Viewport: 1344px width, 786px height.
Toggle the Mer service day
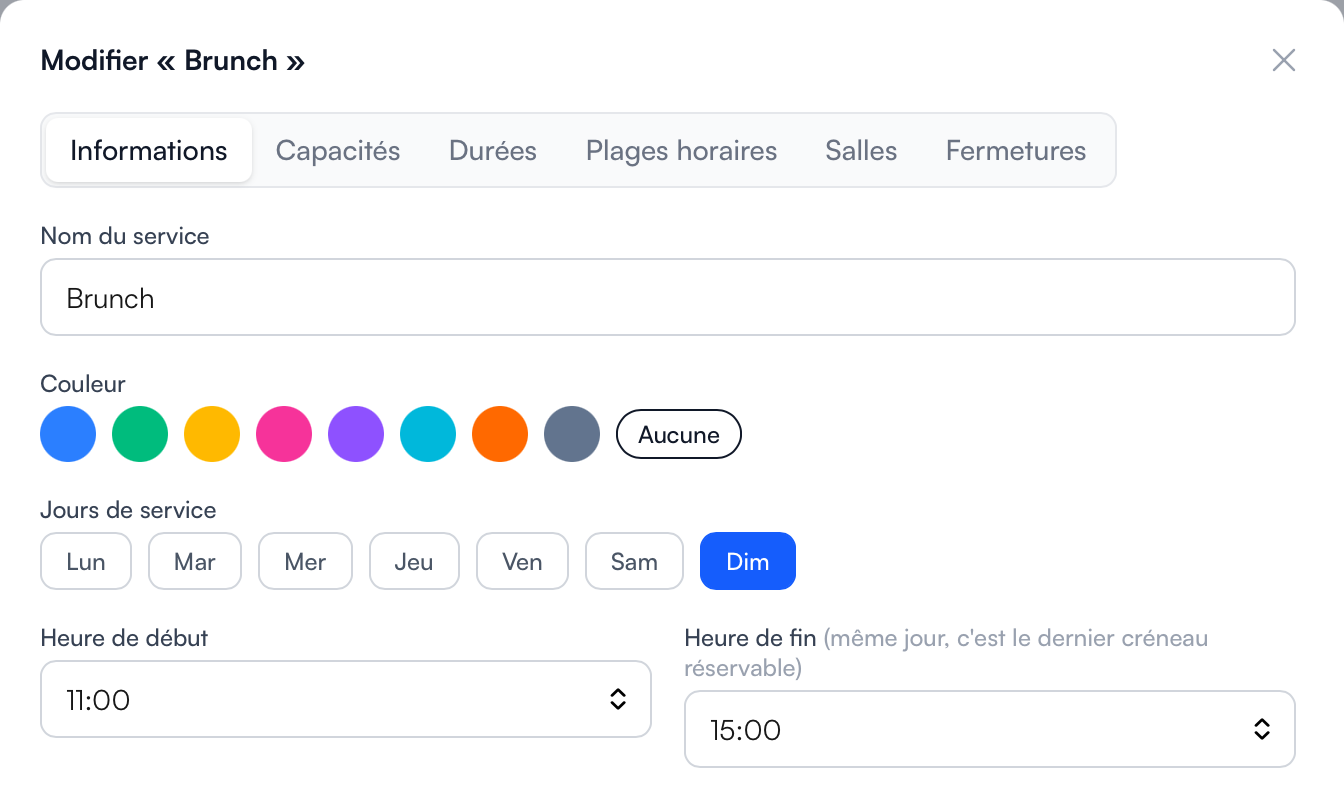click(305, 561)
